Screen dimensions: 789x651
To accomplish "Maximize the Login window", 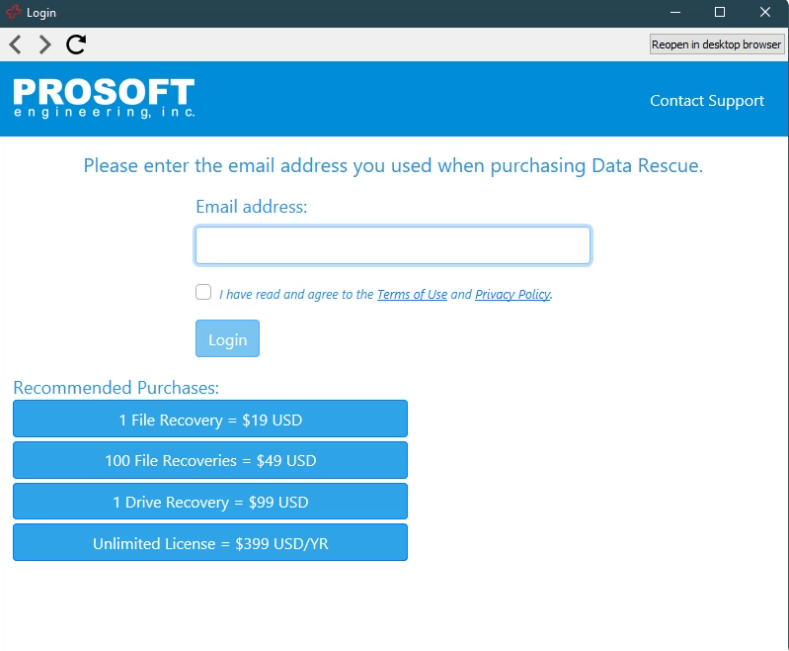I will click(x=720, y=12).
